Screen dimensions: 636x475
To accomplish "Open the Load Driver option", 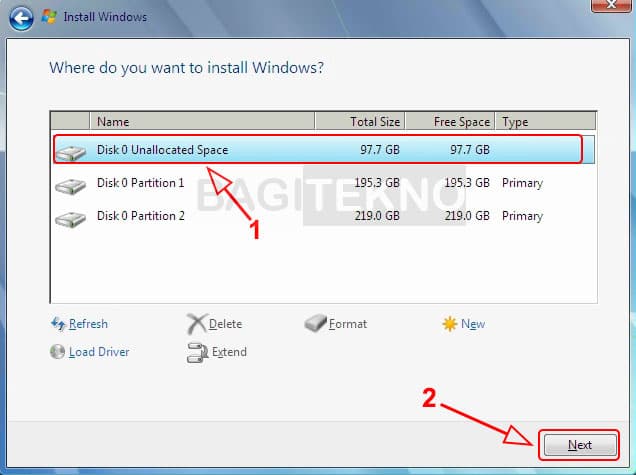I will pos(99,352).
